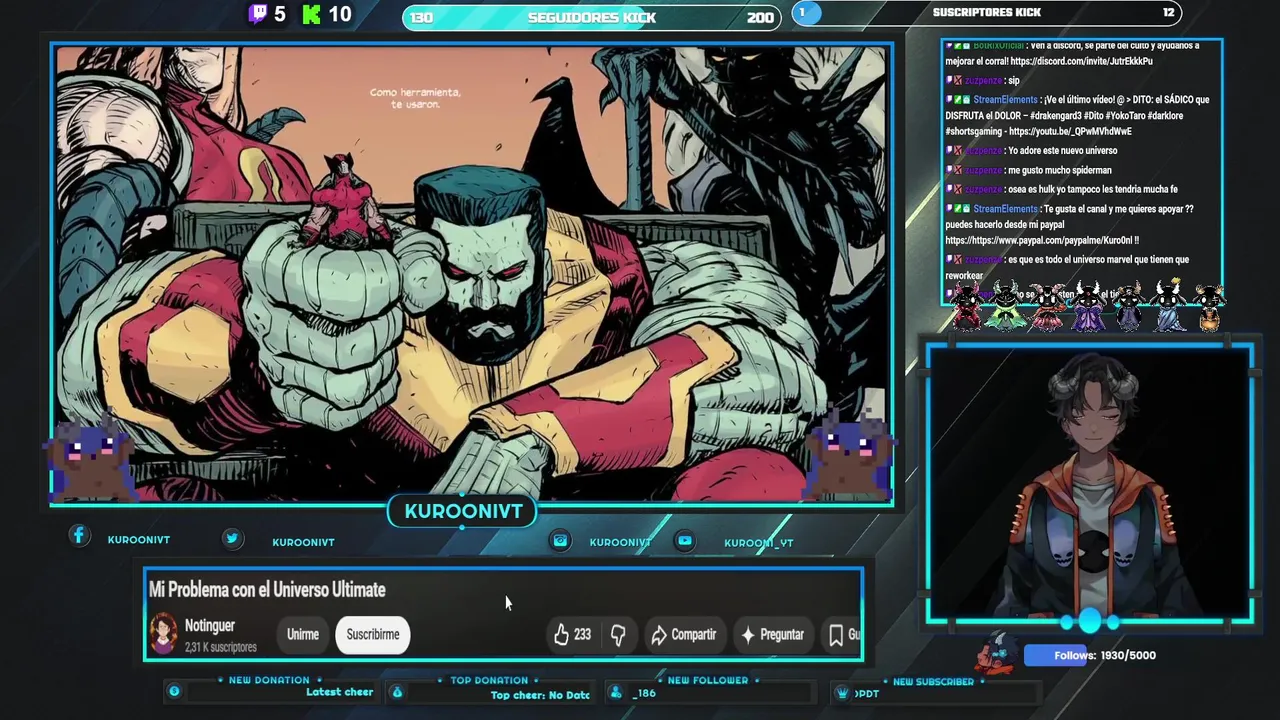
Task: Click the small red mascot icon beside Follows
Action: [x=996, y=652]
